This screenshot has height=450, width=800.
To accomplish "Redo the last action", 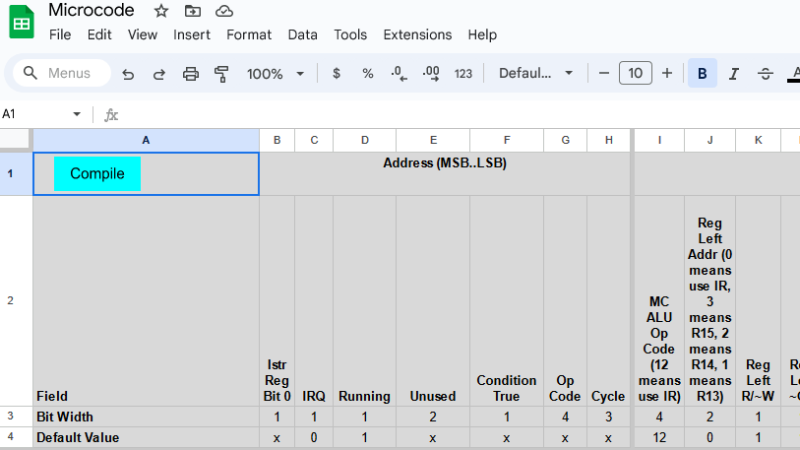I will click(158, 73).
